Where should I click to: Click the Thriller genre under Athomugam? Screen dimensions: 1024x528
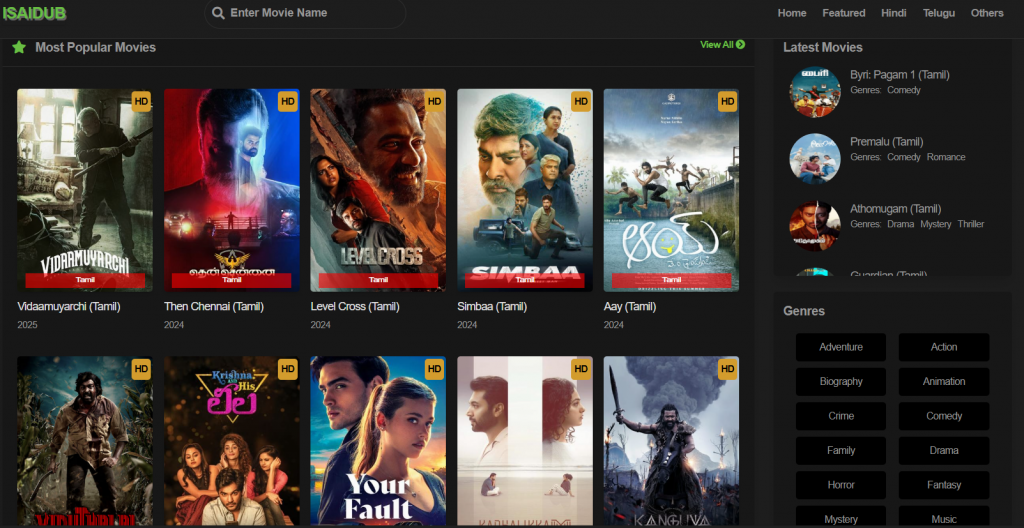pyautogui.click(x=971, y=224)
